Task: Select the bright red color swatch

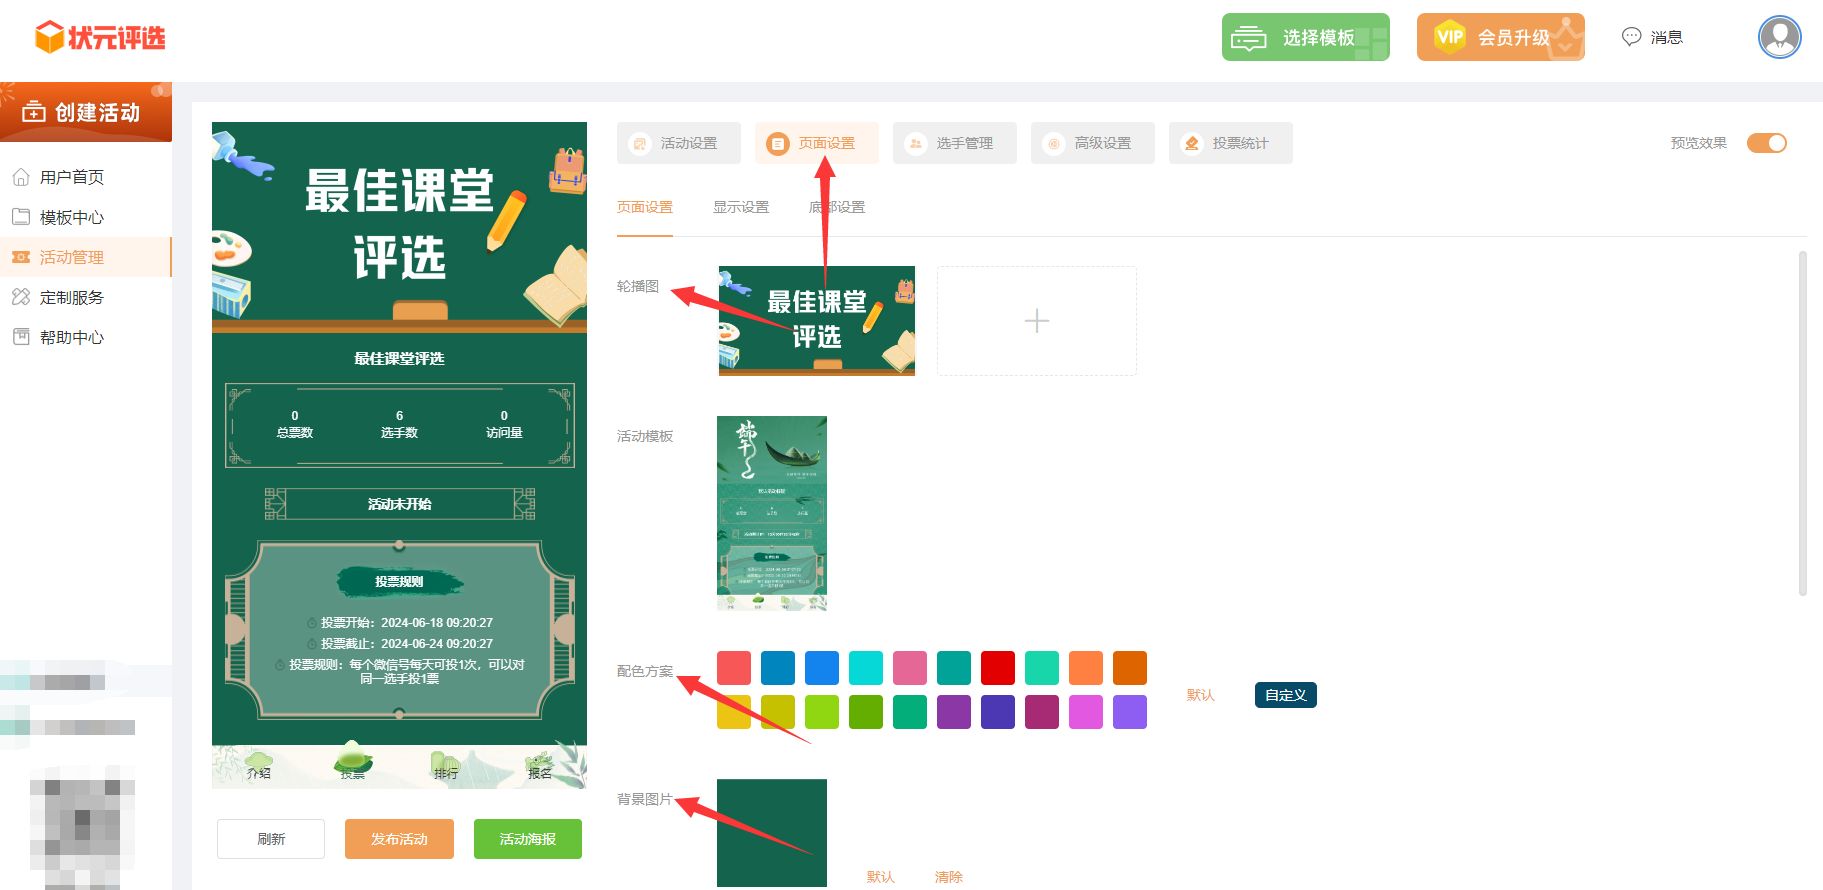Action: click(x=998, y=668)
